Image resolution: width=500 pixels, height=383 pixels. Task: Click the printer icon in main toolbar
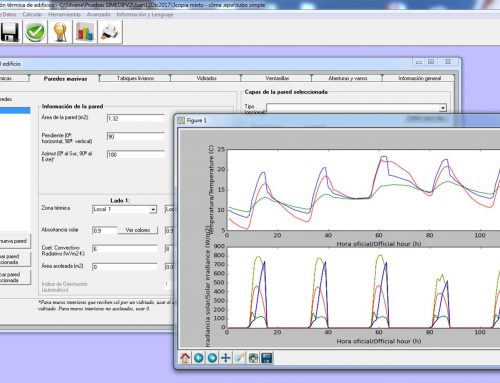pyautogui.click(x=110, y=32)
